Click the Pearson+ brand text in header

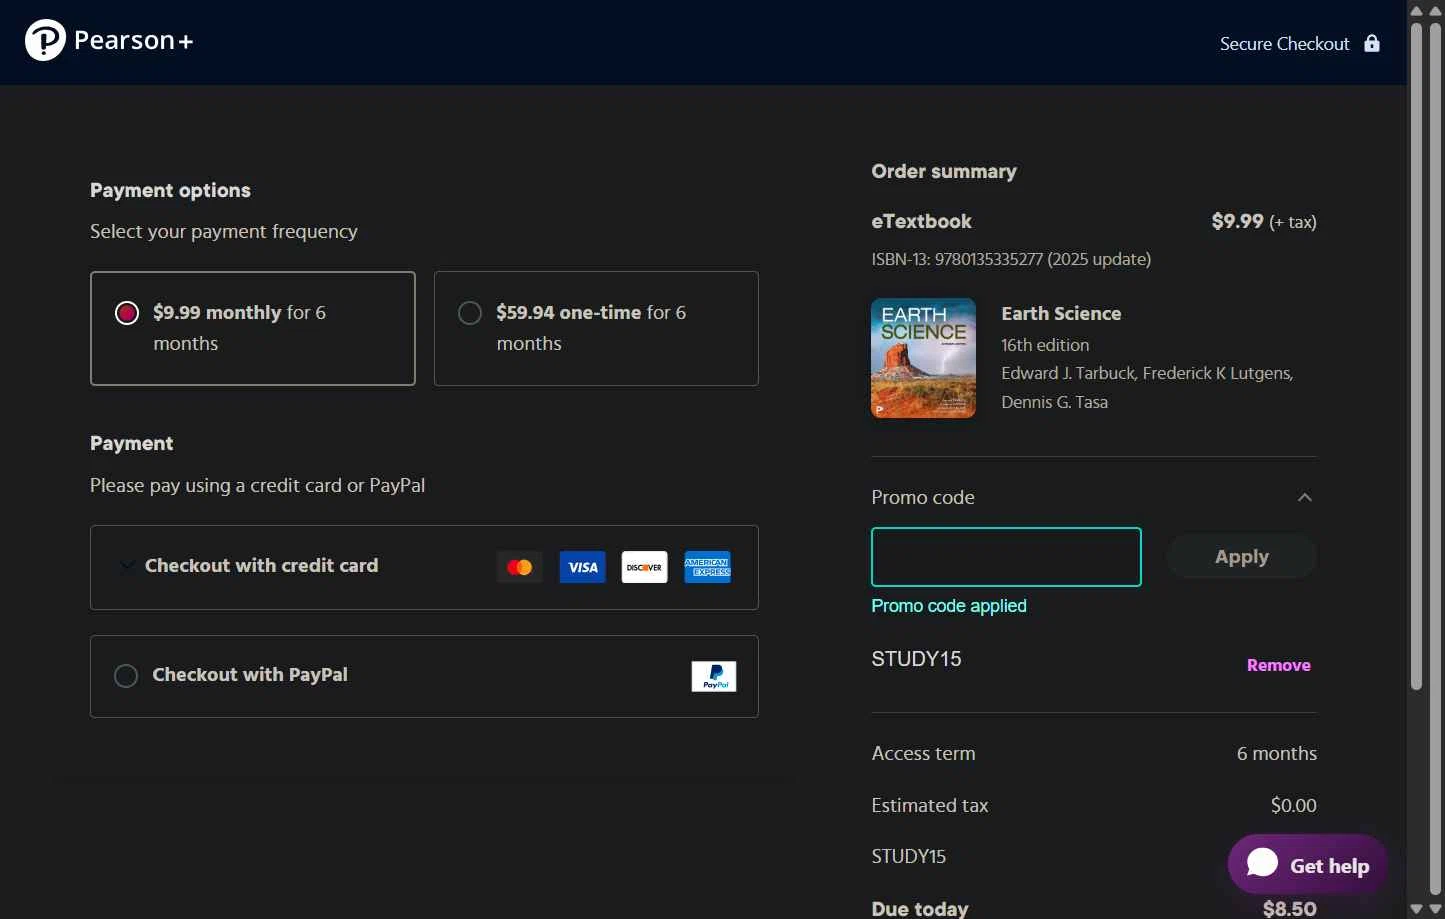[133, 41]
